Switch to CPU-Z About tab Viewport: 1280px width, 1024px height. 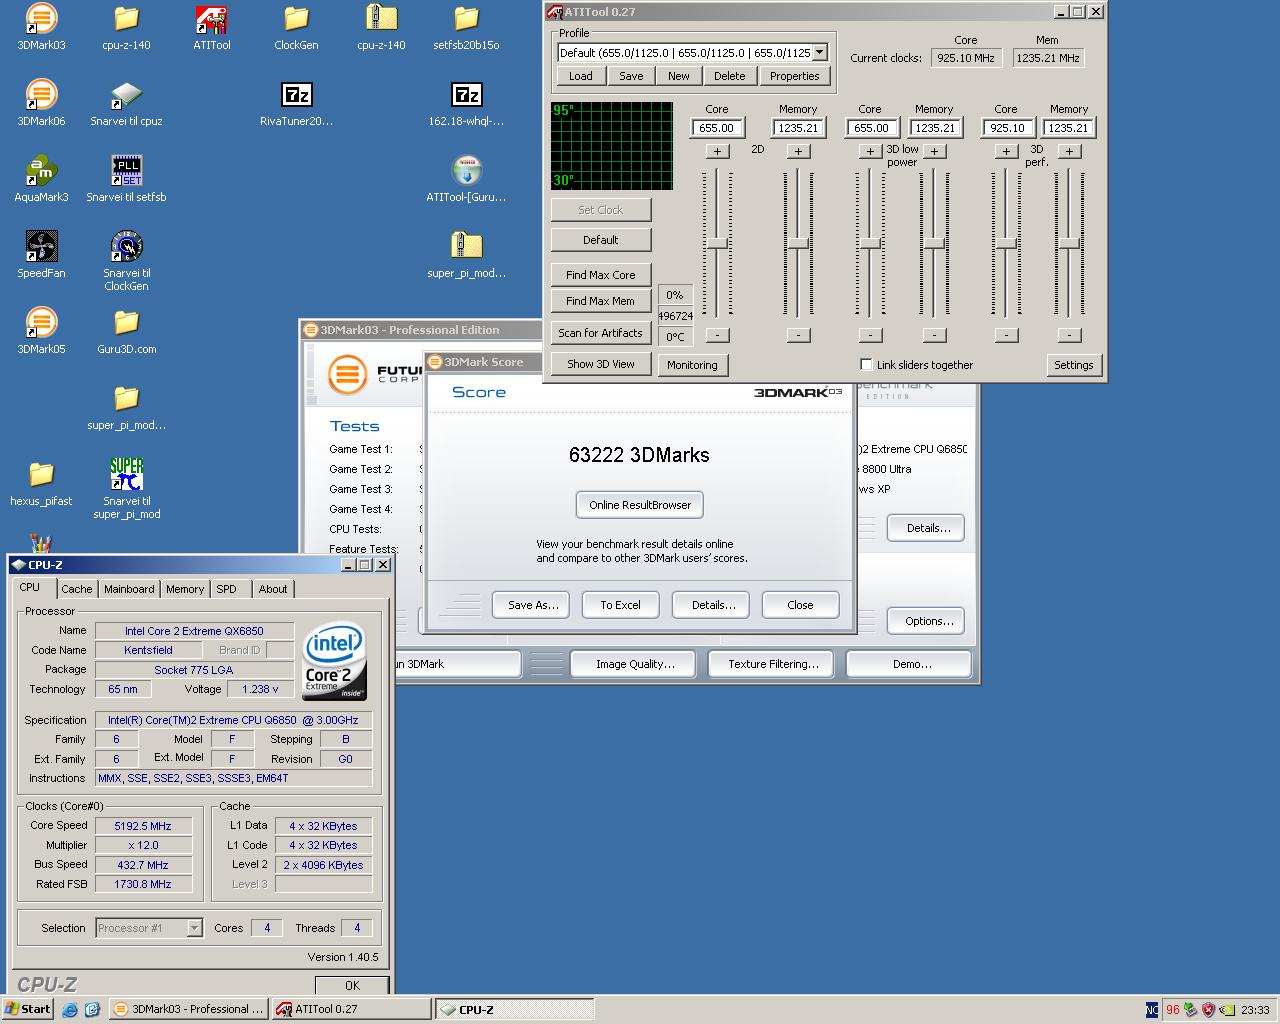(x=273, y=589)
